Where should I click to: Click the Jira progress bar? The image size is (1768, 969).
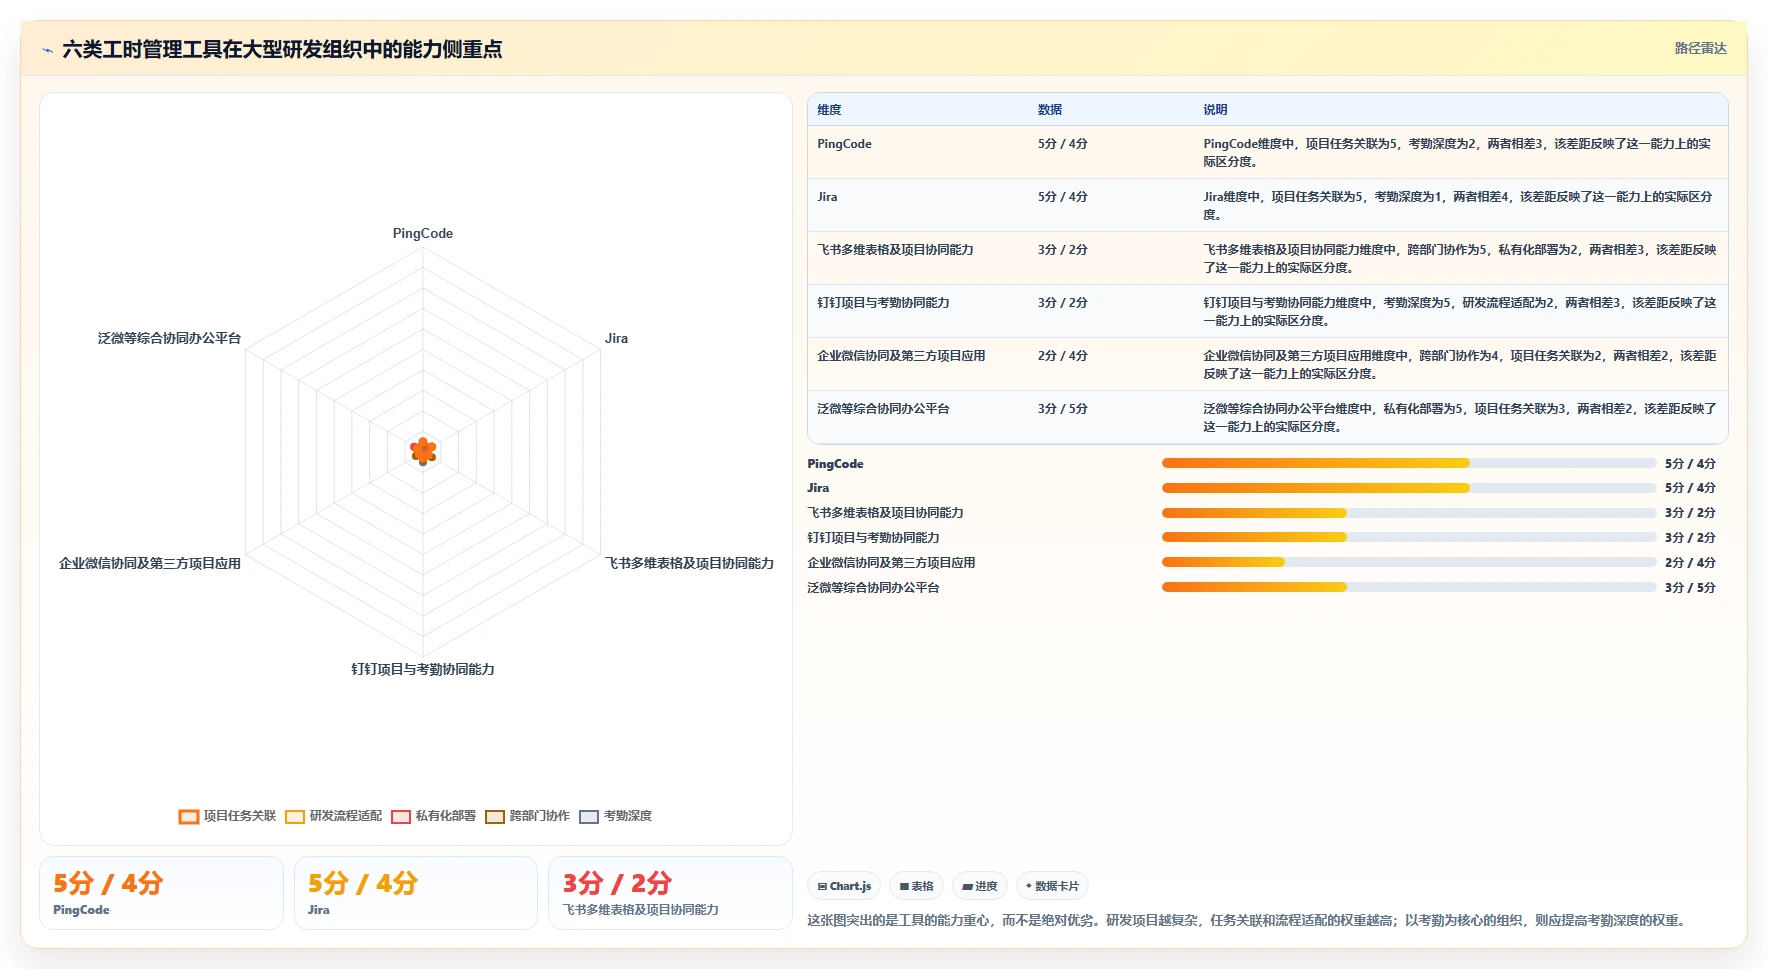(x=1409, y=488)
